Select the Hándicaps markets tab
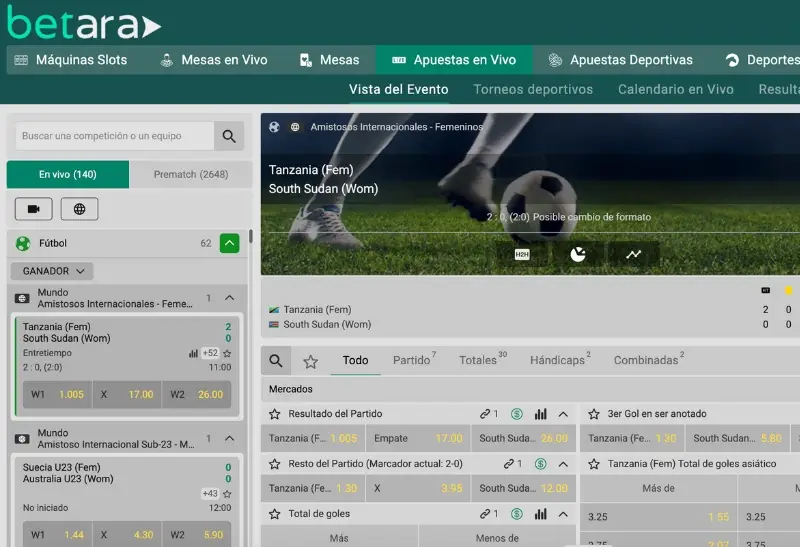 tap(560, 359)
